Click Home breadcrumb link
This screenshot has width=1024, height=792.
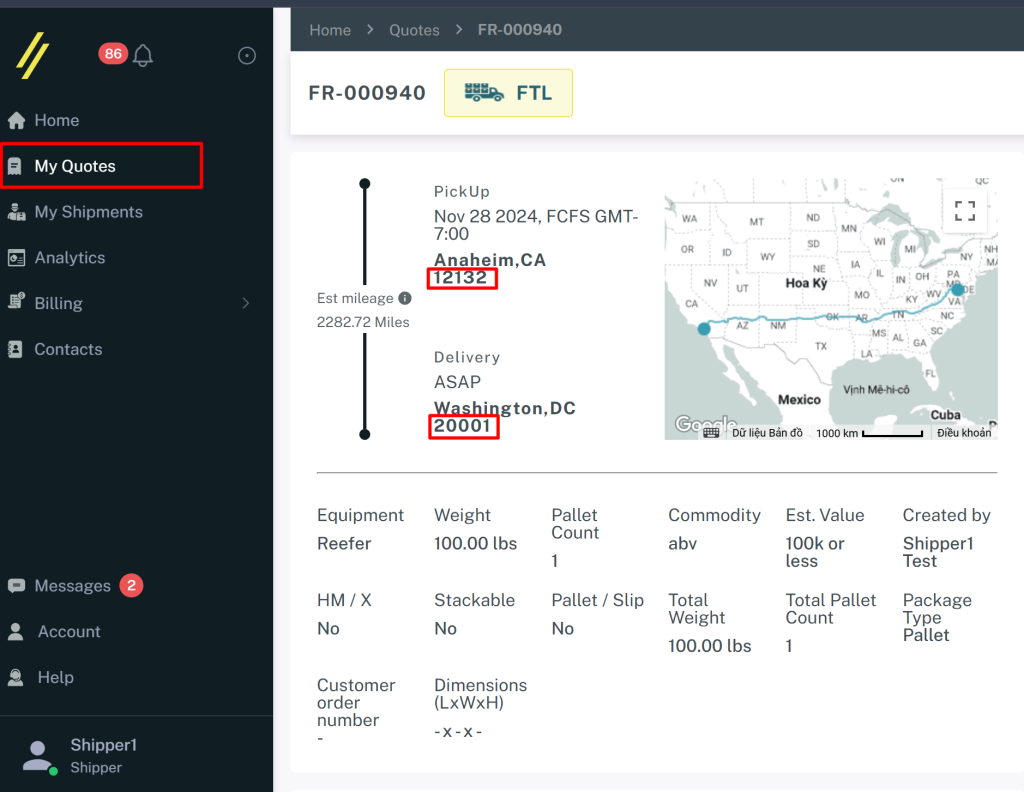coord(330,30)
